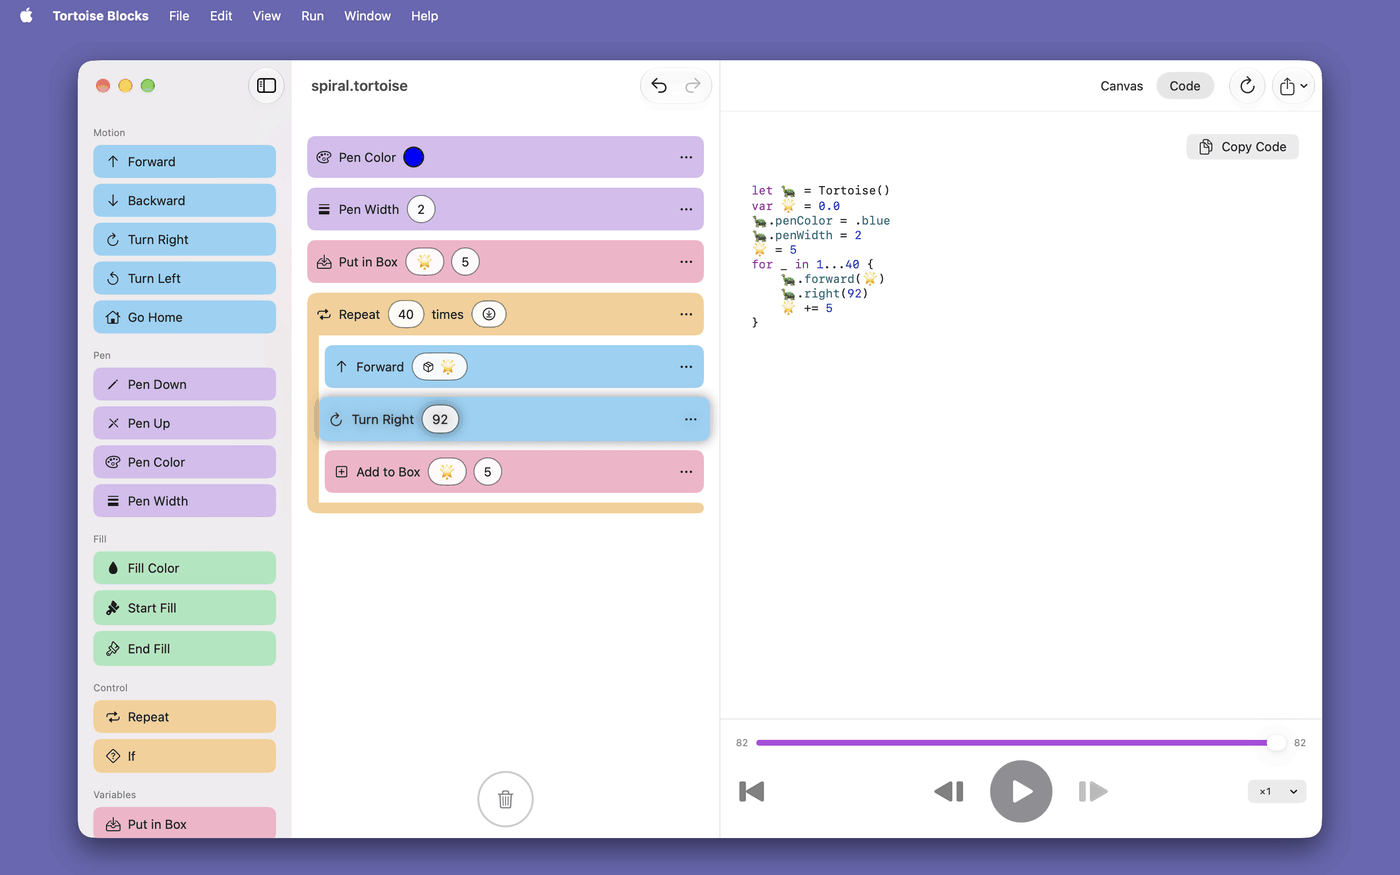This screenshot has width=1400, height=875.
Task: Pick the Start Fill palette block
Action: (x=184, y=608)
